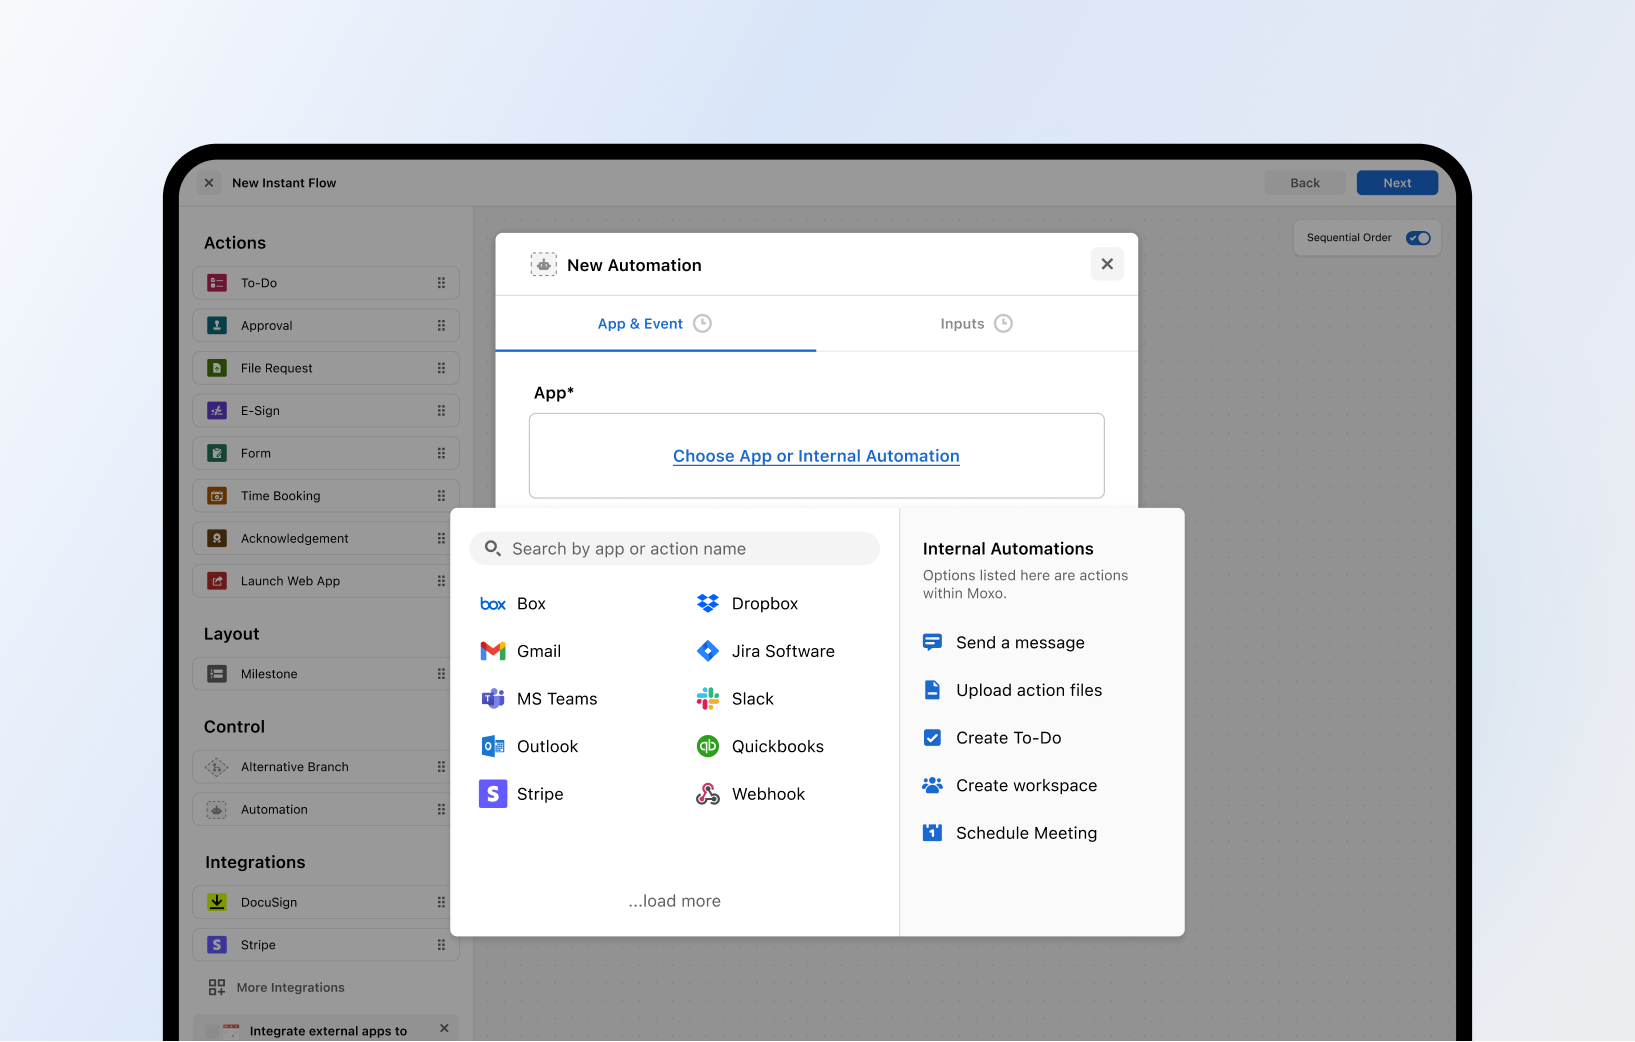Click the Send a message icon
This screenshot has height=1042, width=1635.
(x=932, y=642)
